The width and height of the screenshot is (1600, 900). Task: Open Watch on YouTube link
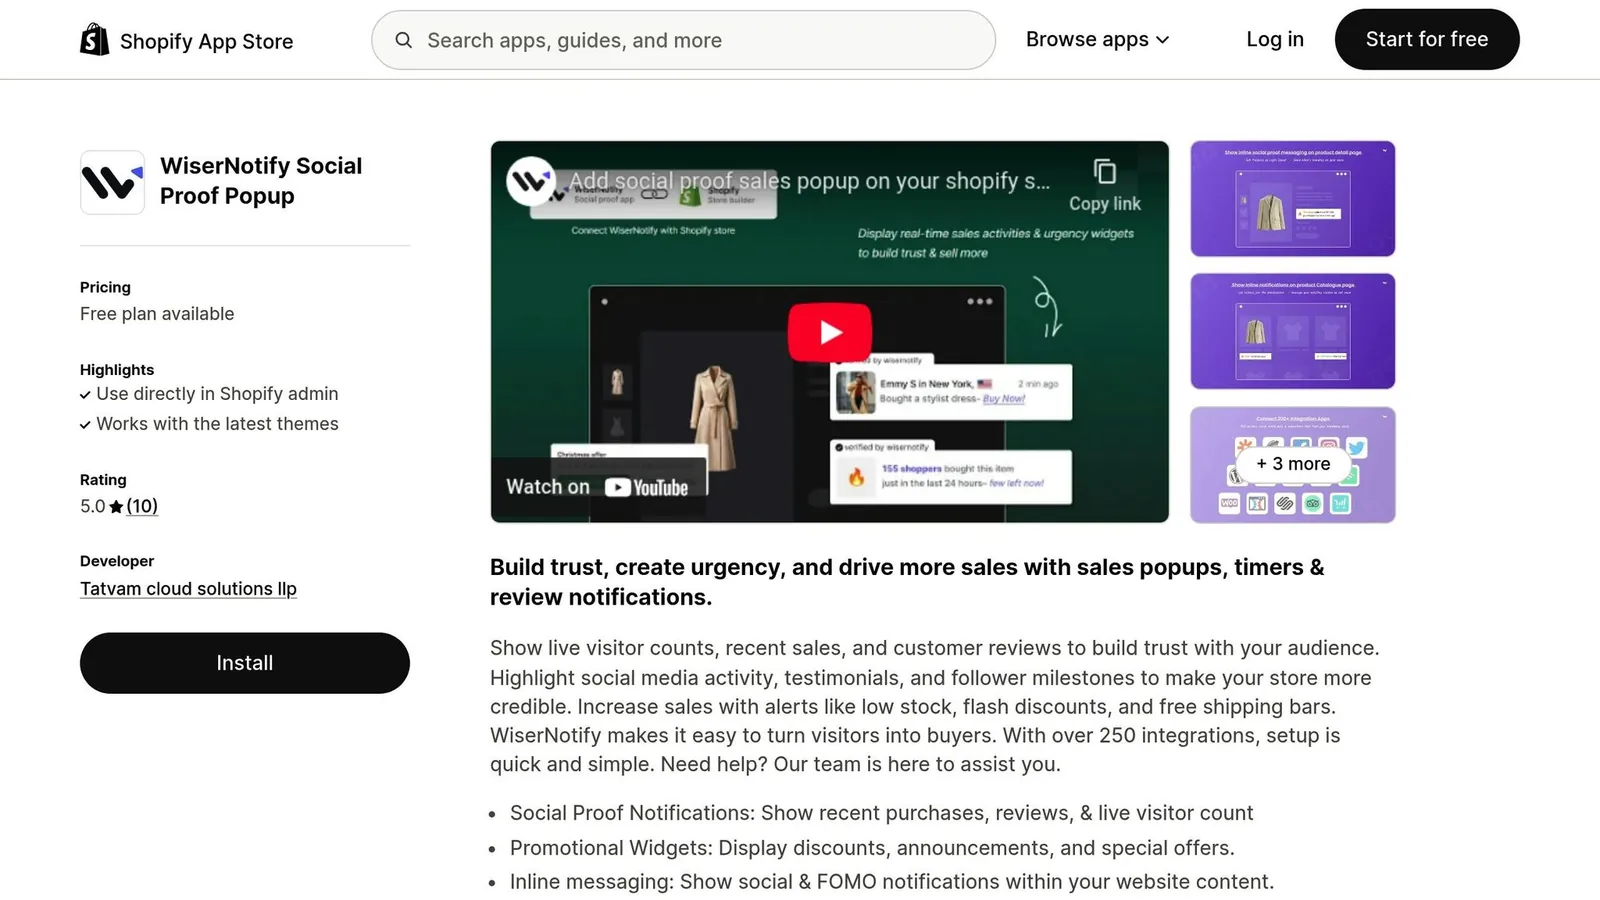pyautogui.click(x=598, y=487)
